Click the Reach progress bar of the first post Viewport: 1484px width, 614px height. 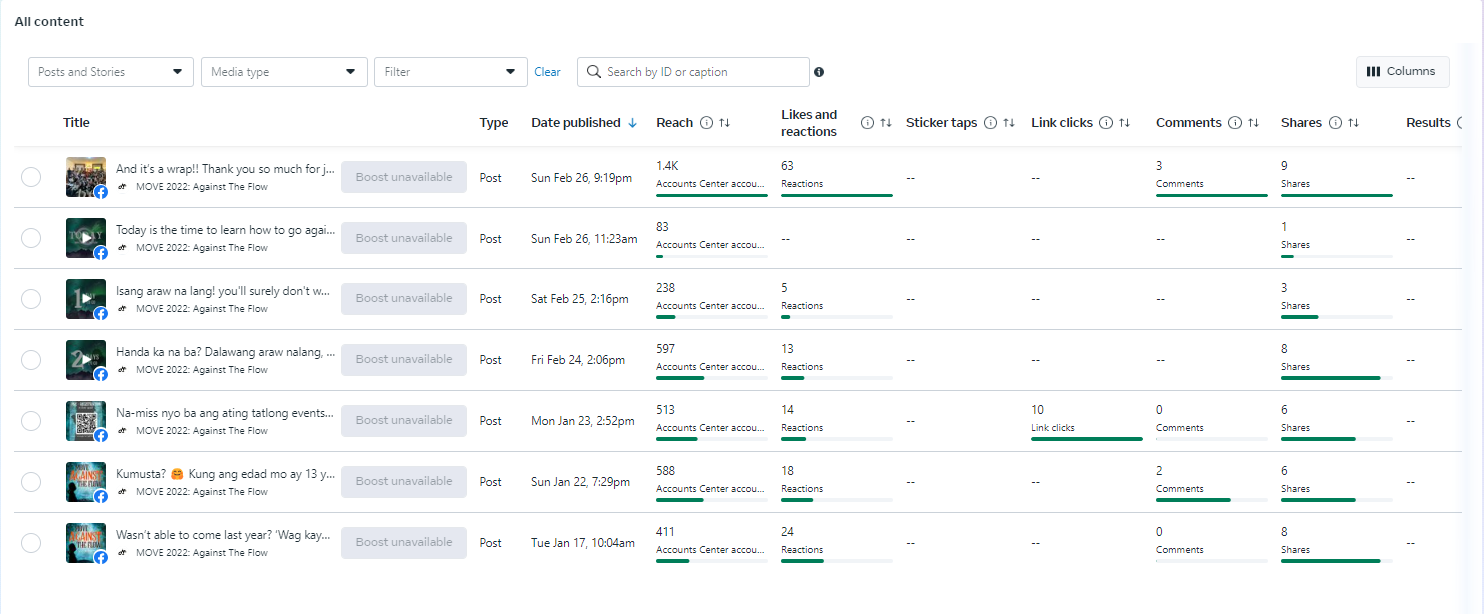click(x=711, y=195)
